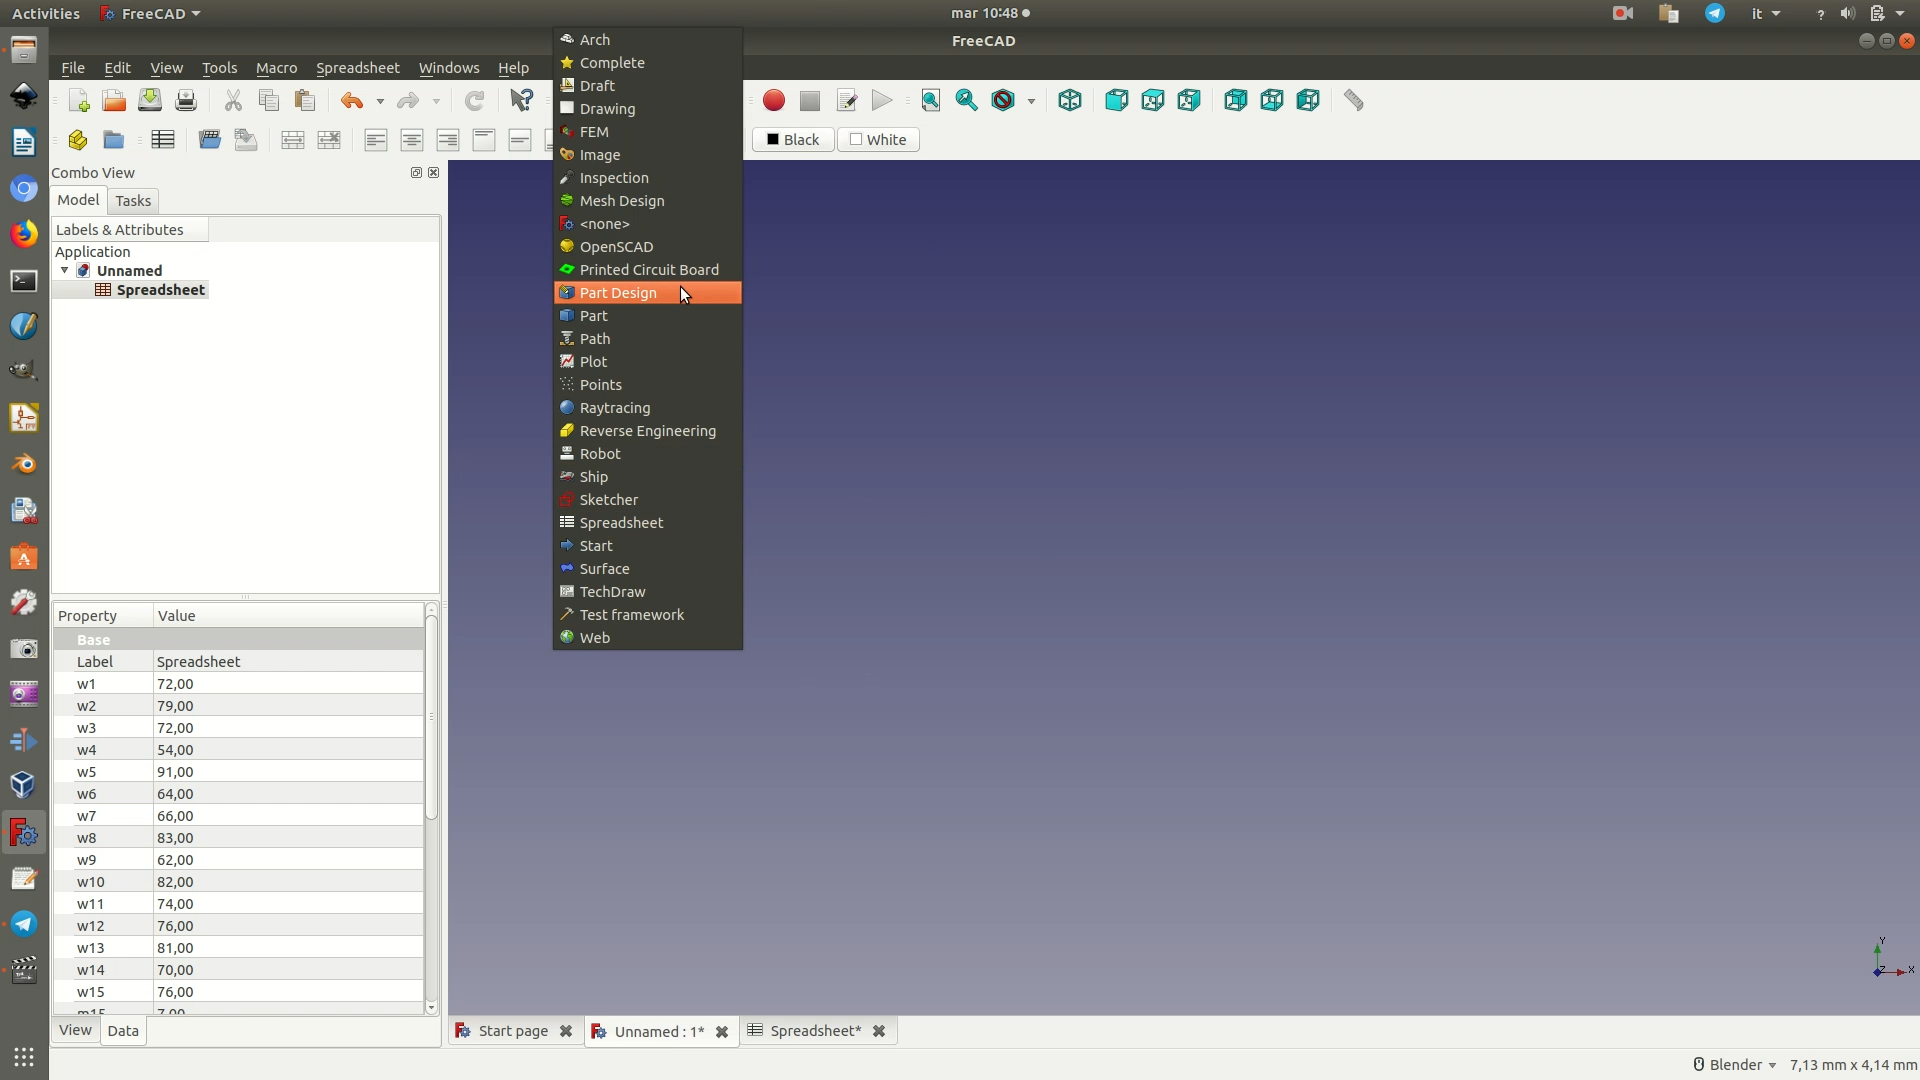Click the Open file folder icon
Screen dimensions: 1920x1080
[114, 100]
